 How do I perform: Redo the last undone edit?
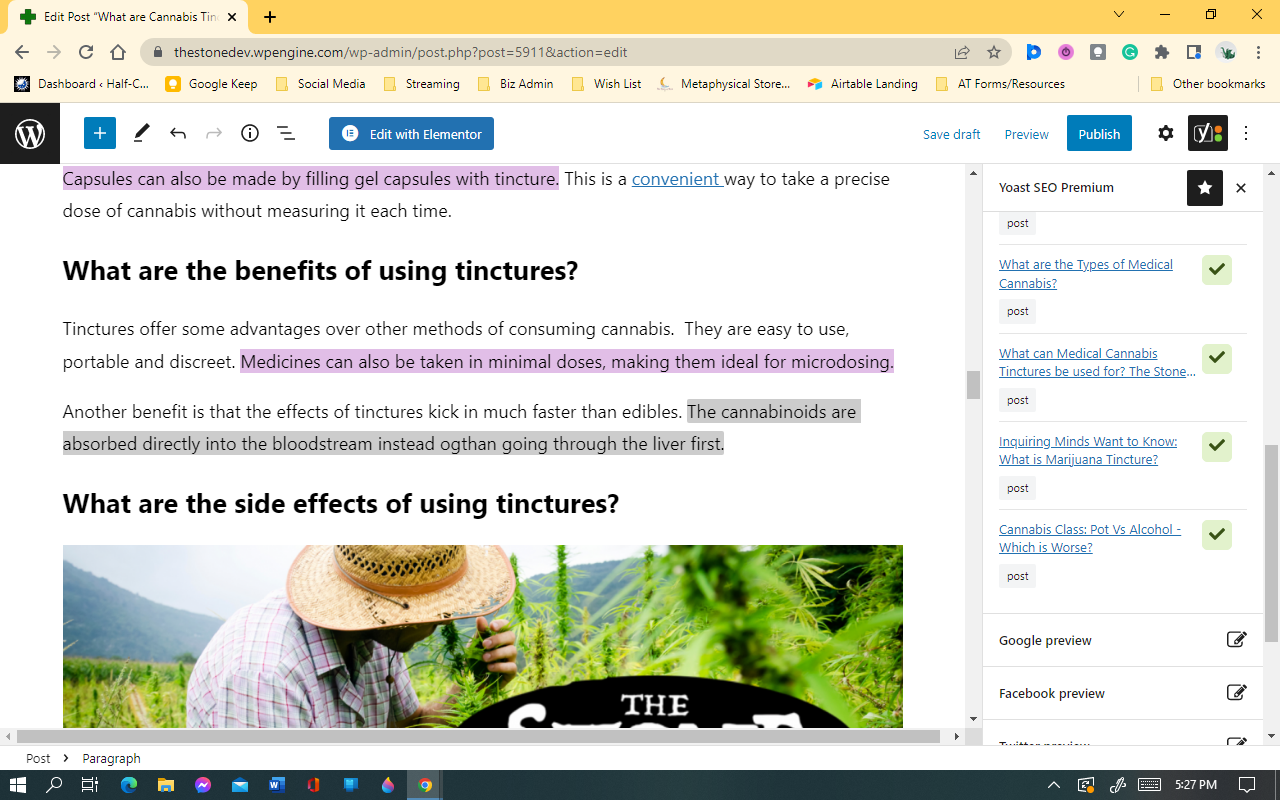pyautogui.click(x=214, y=133)
